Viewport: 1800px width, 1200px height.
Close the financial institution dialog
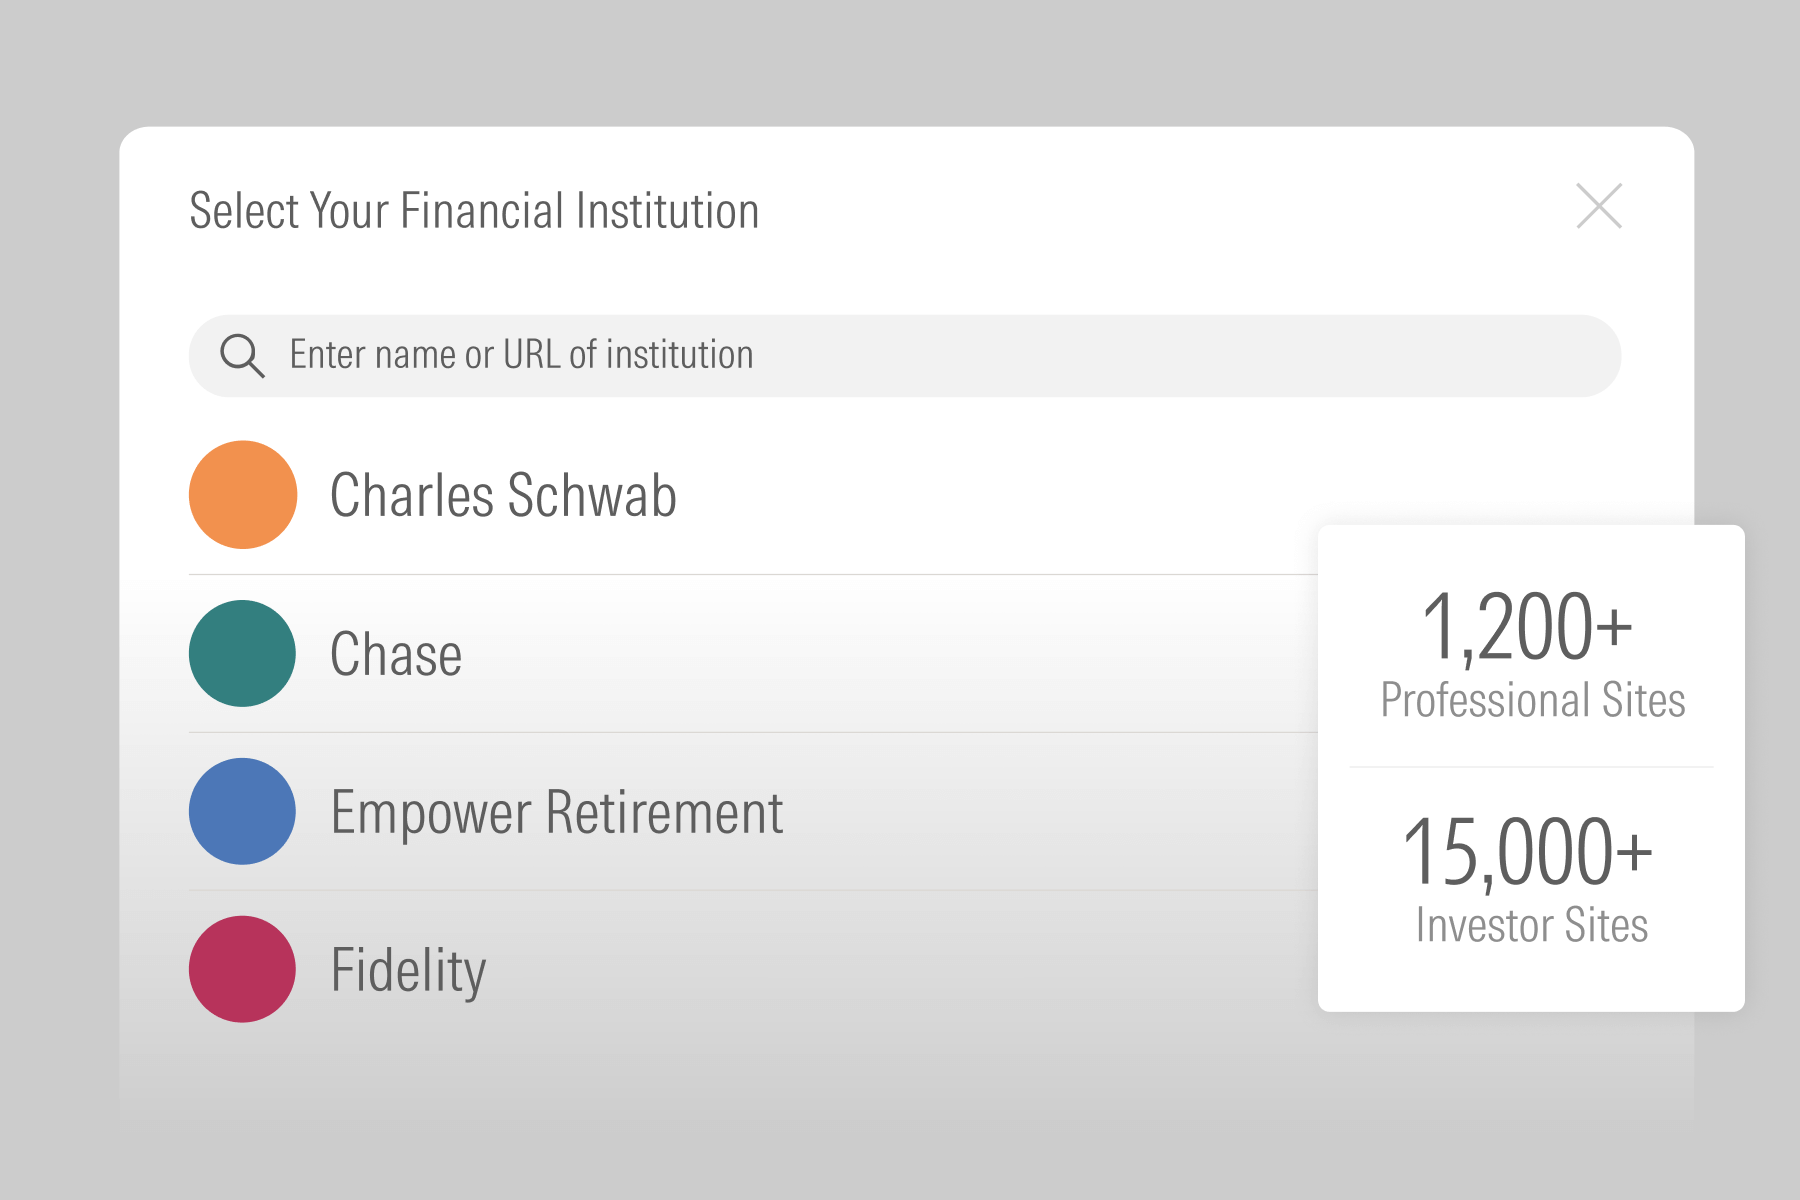click(x=1598, y=206)
